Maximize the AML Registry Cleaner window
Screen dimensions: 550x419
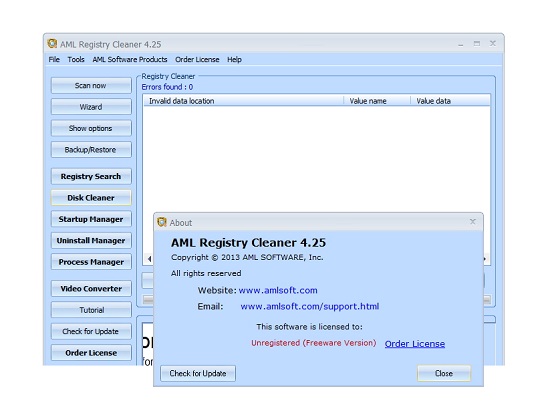click(477, 44)
